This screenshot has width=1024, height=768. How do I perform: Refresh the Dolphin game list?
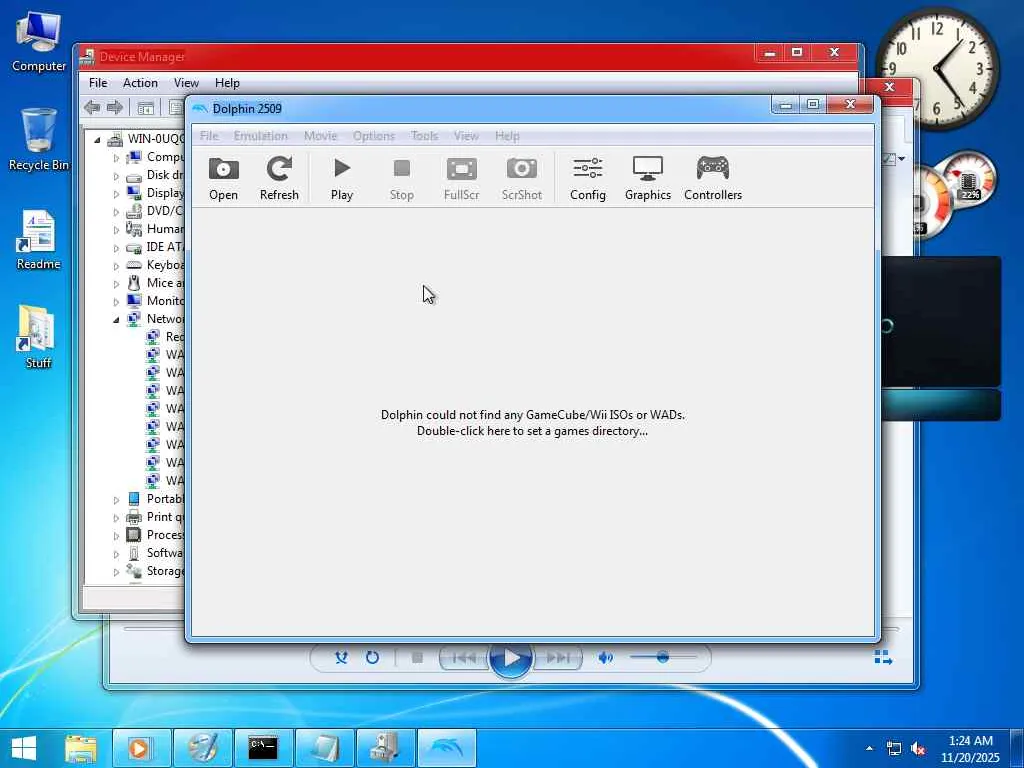pos(279,178)
